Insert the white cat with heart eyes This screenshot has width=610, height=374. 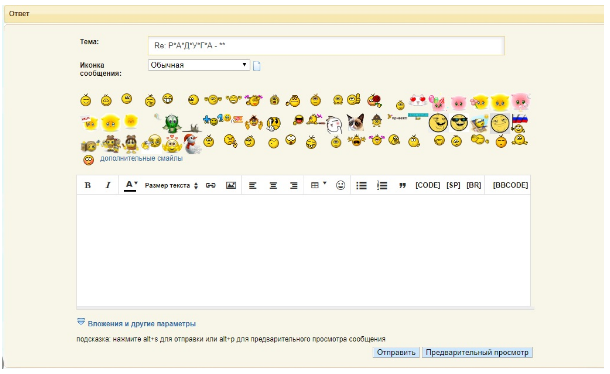pos(418,100)
